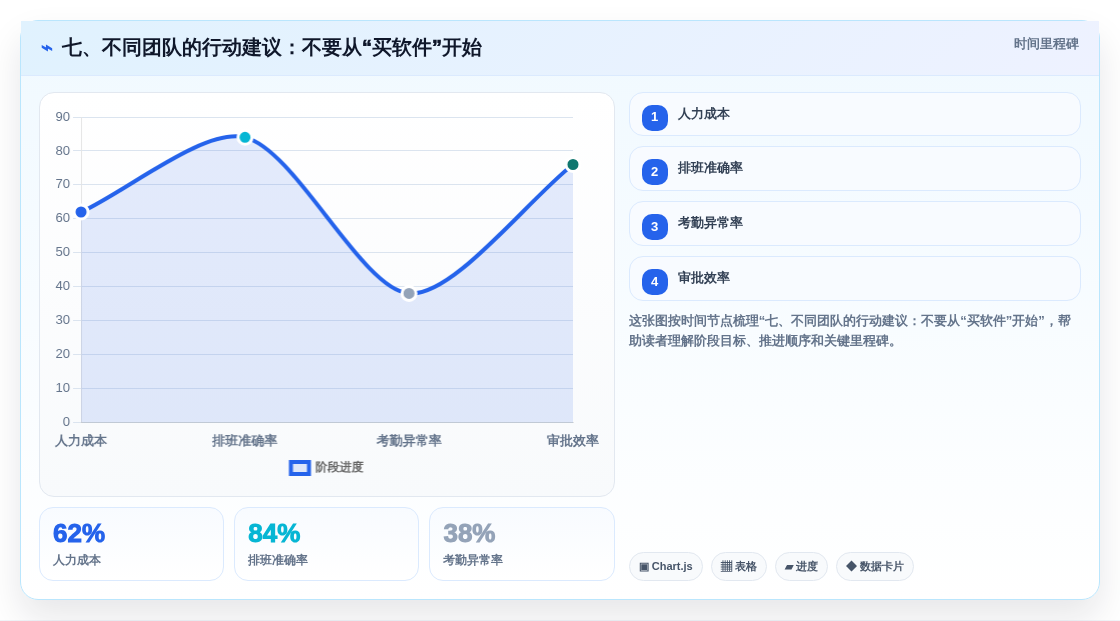Click the blue lightning icon beside the title
The image size is (1120, 621).
point(47,48)
